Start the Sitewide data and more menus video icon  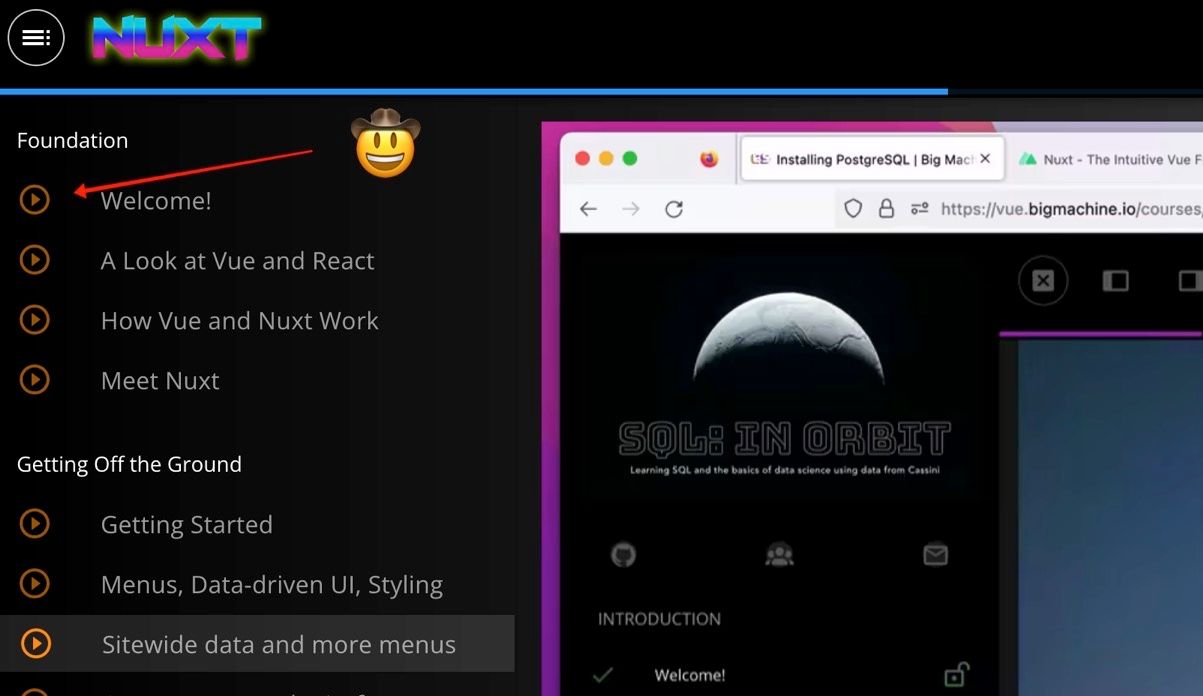pos(35,644)
